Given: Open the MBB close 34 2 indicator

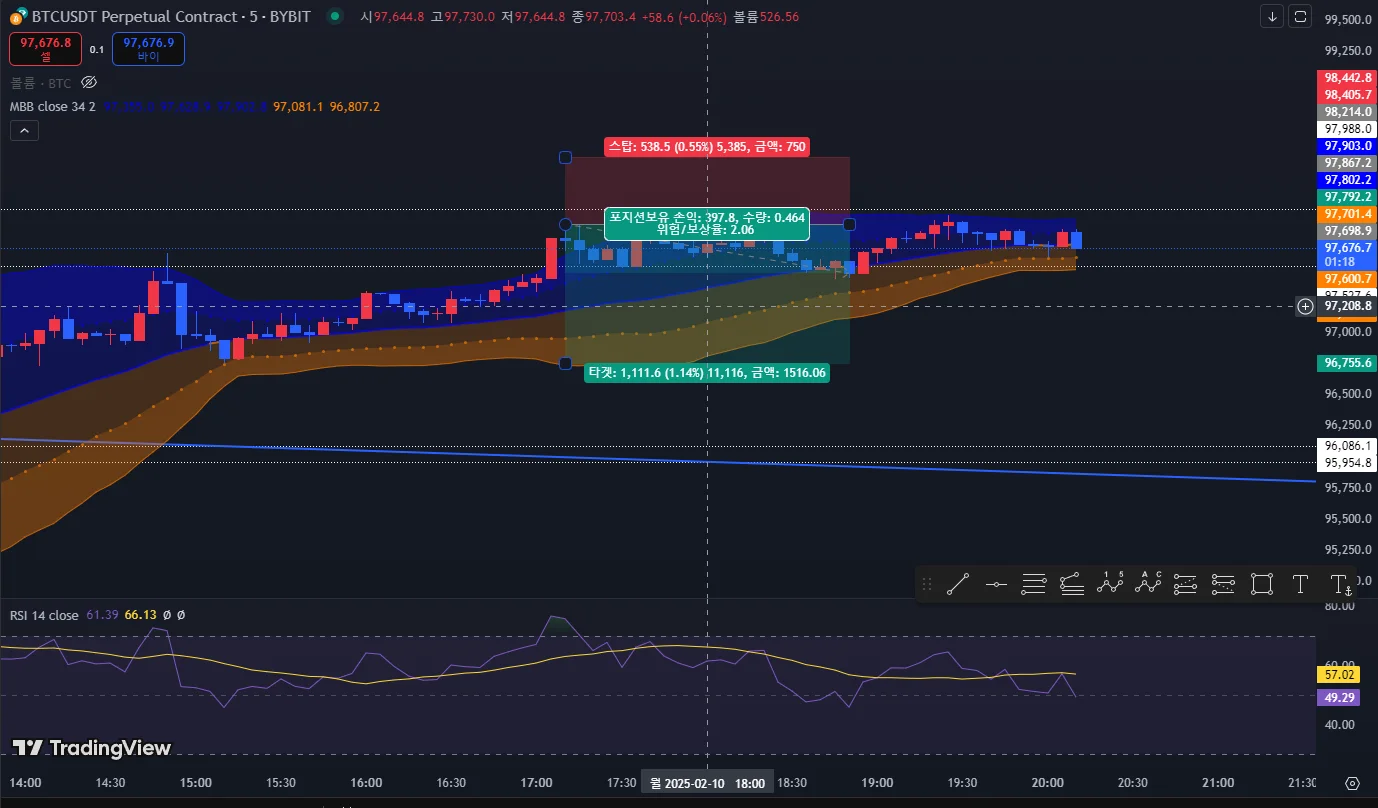Looking at the screenshot, I should (x=53, y=107).
